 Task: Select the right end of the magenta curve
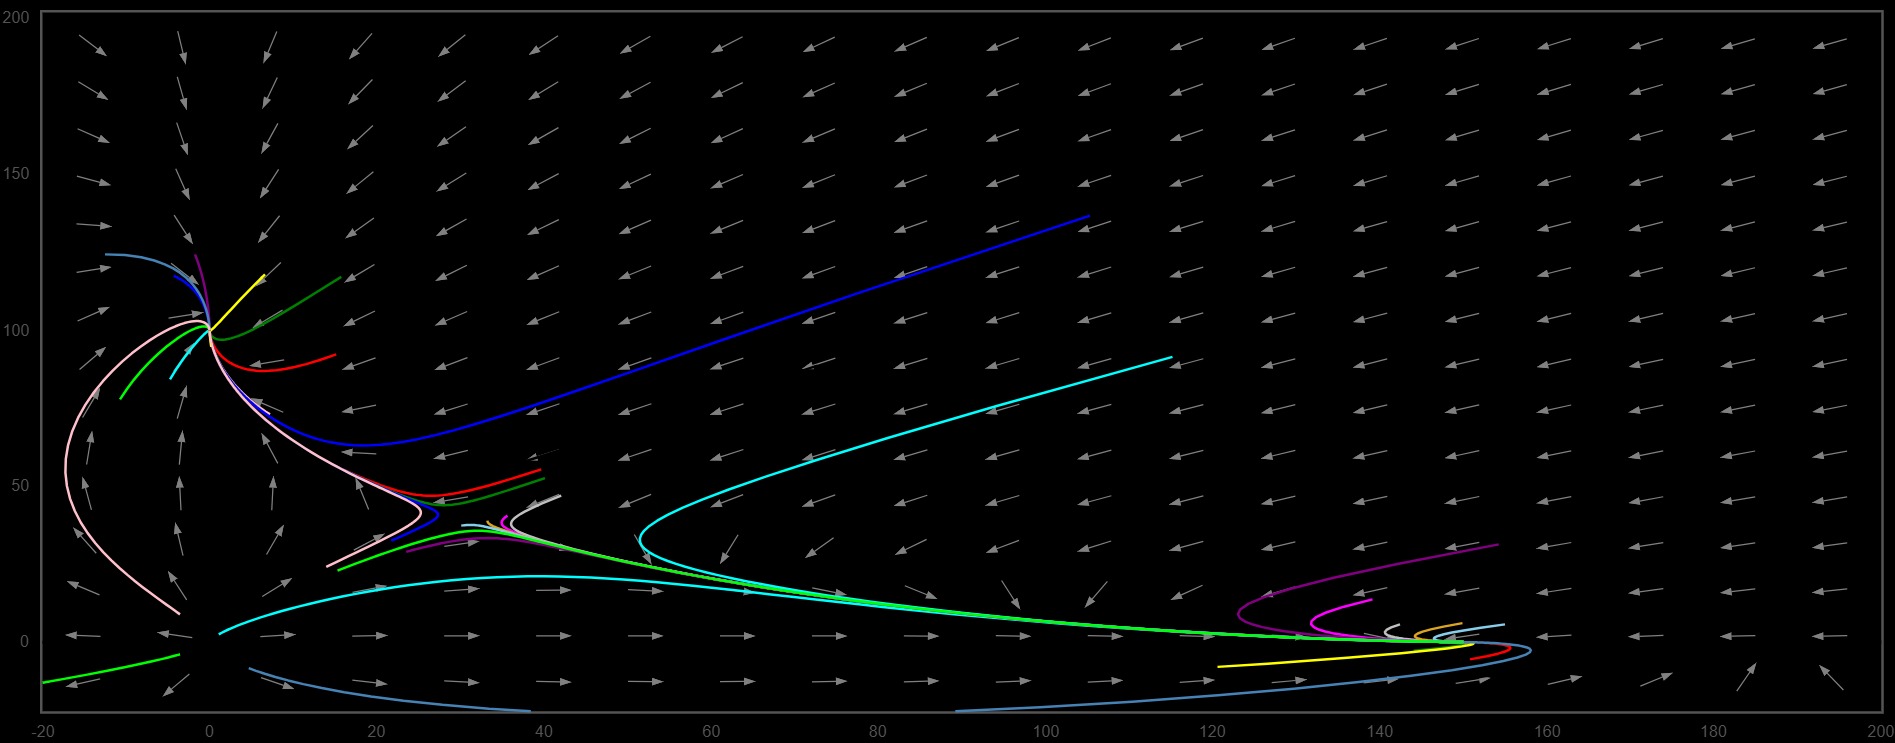click(x=1371, y=600)
